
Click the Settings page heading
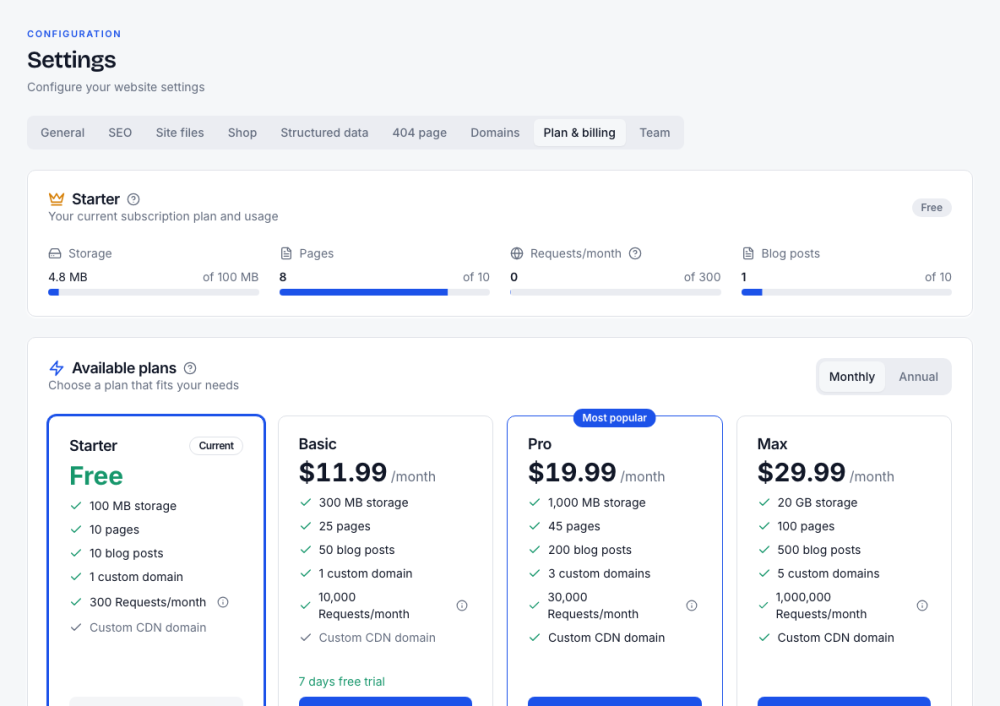tap(71, 60)
